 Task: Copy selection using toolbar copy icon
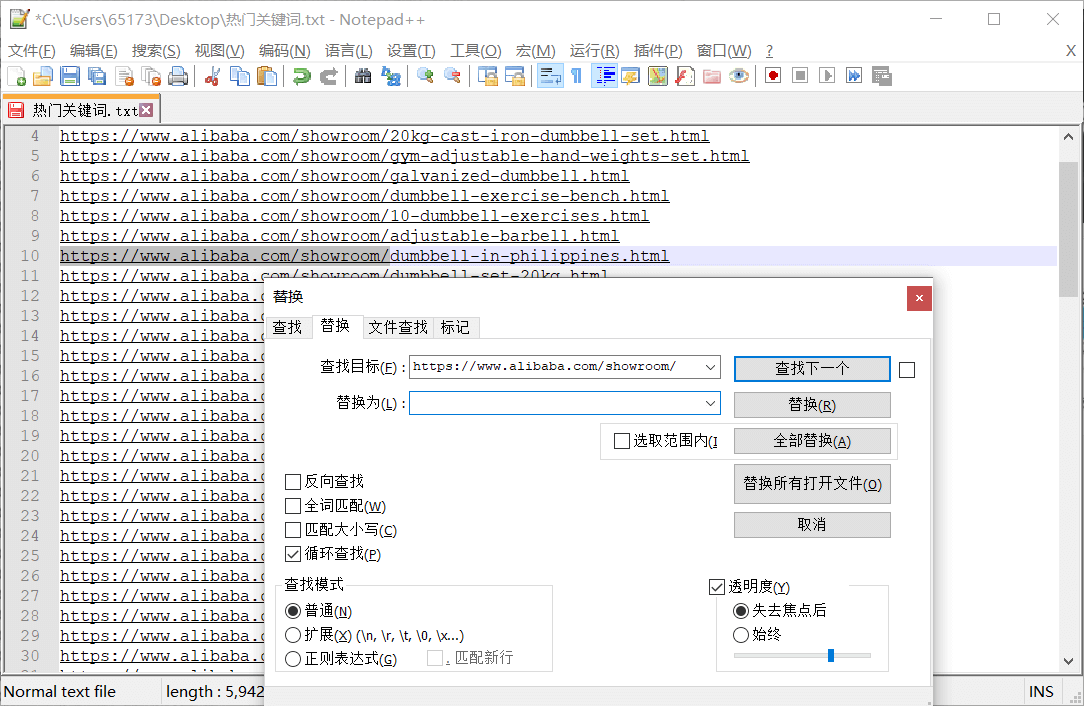click(x=240, y=76)
